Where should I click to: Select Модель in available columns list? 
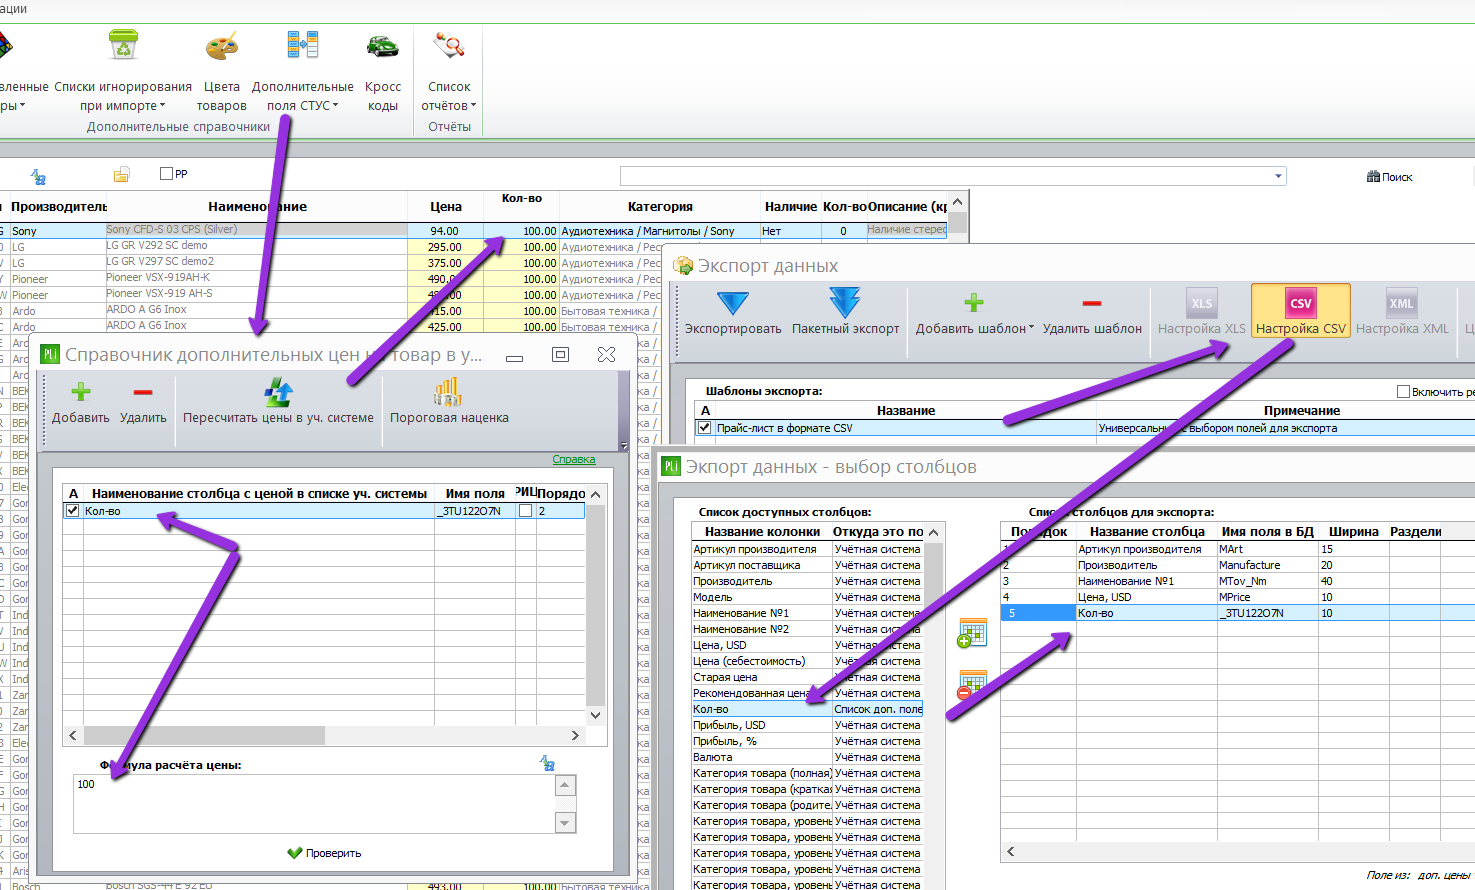click(x=808, y=597)
